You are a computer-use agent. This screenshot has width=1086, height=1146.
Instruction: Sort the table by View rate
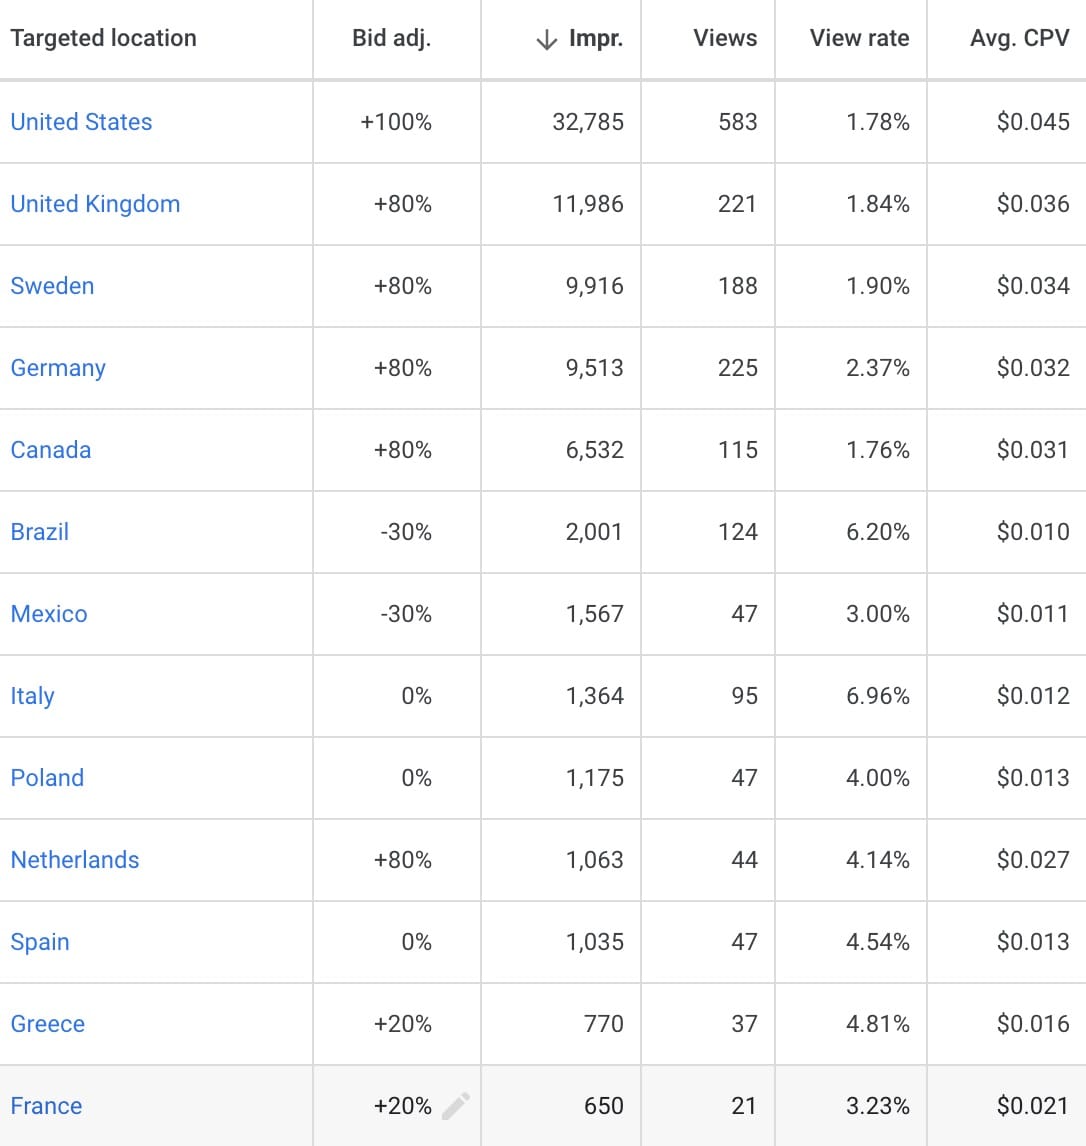click(x=860, y=38)
